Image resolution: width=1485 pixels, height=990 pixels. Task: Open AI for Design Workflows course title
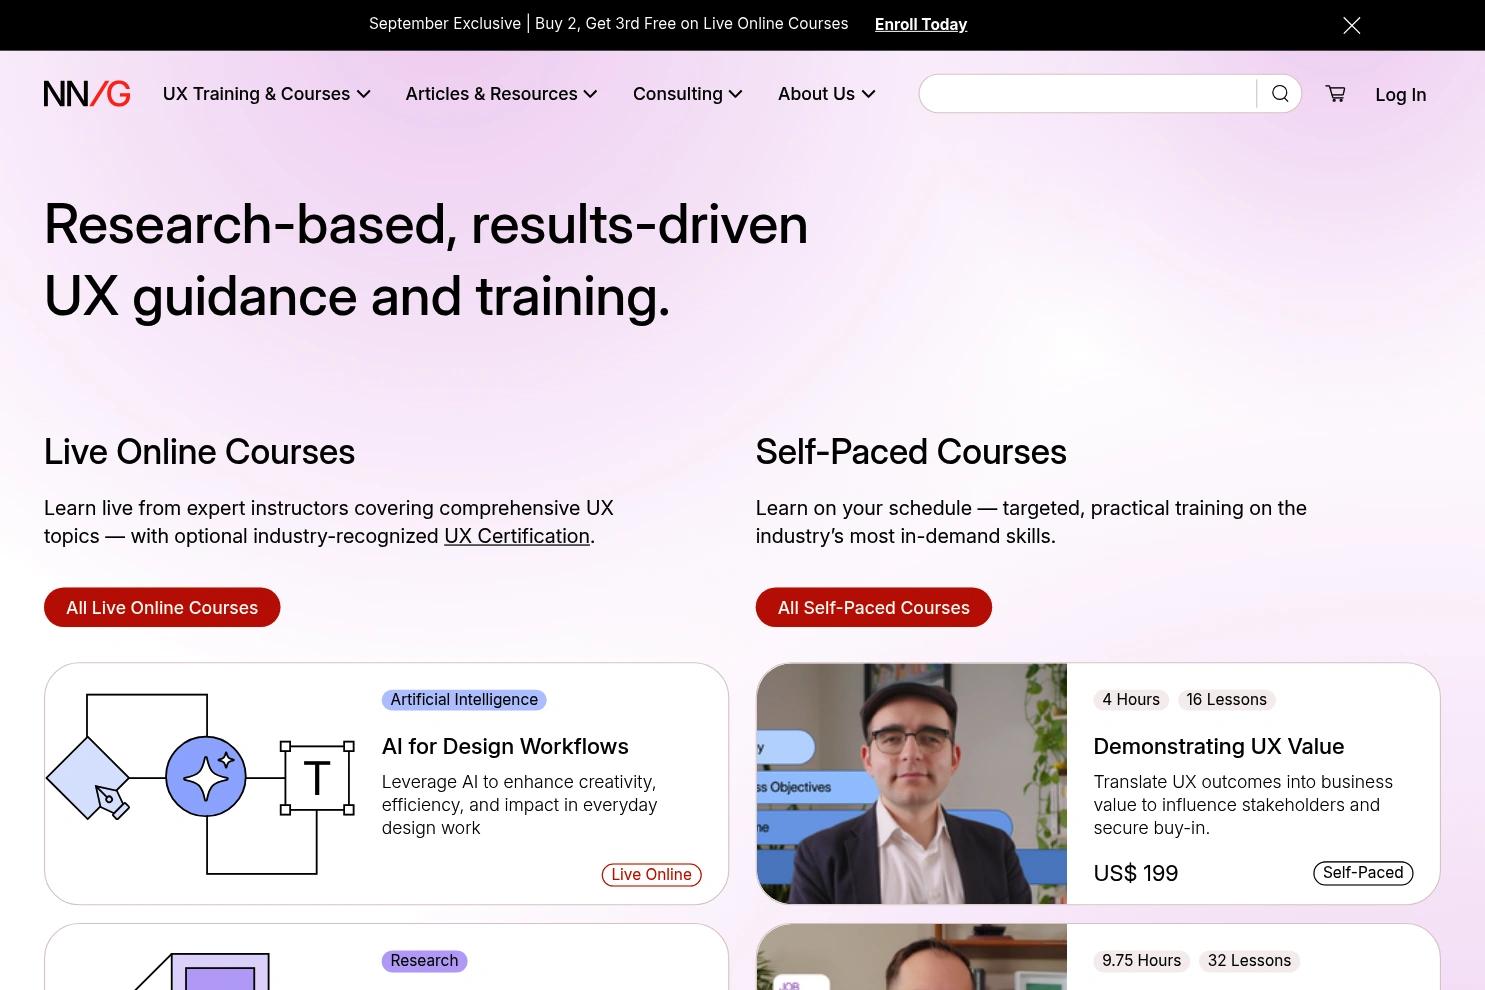(x=505, y=746)
